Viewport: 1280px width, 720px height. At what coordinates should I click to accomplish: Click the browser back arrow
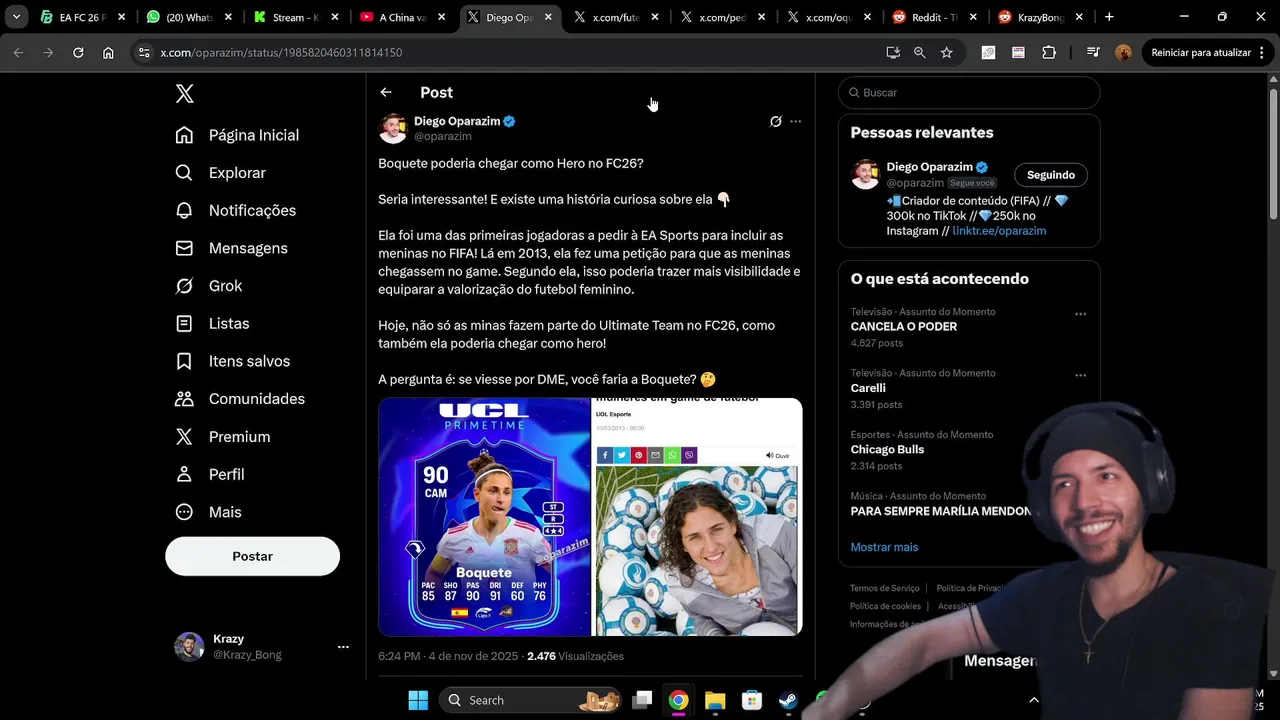pos(18,52)
